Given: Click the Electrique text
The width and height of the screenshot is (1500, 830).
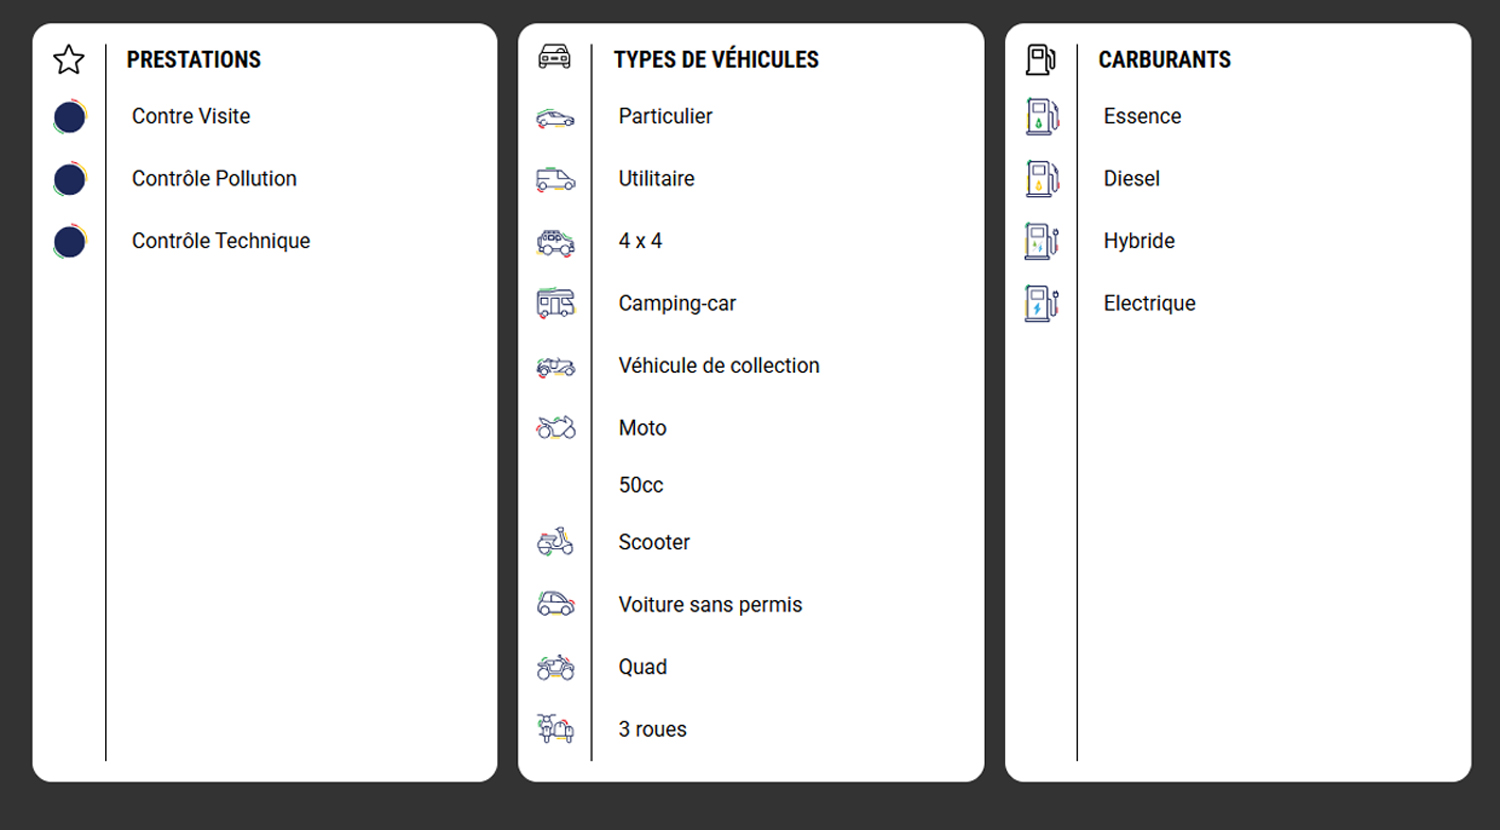Looking at the screenshot, I should click(1149, 303).
